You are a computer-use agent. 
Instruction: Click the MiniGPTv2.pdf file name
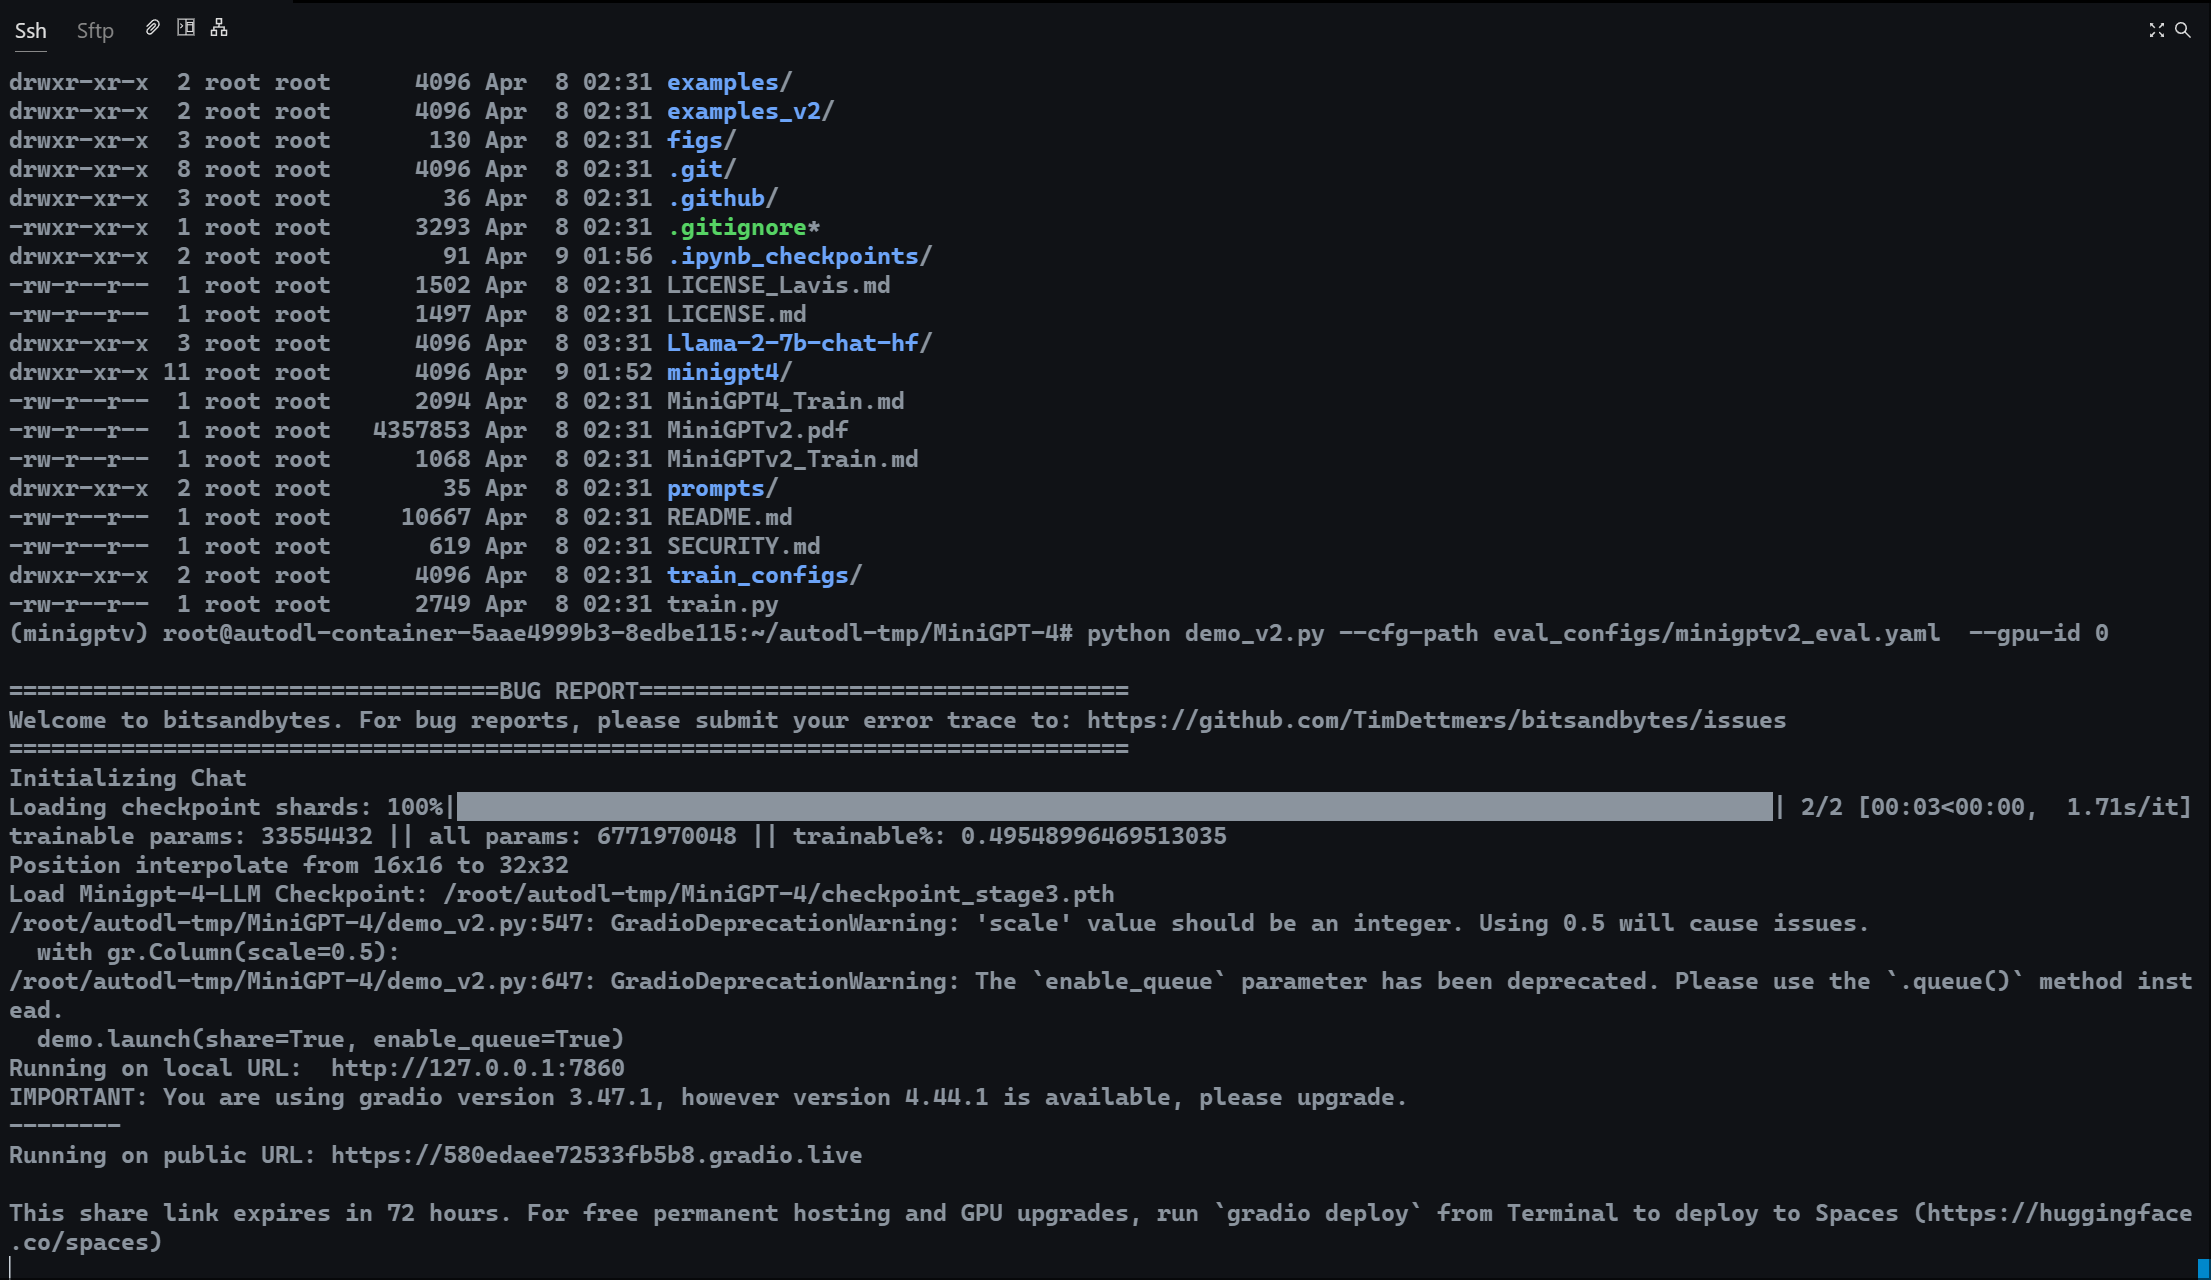pos(757,430)
